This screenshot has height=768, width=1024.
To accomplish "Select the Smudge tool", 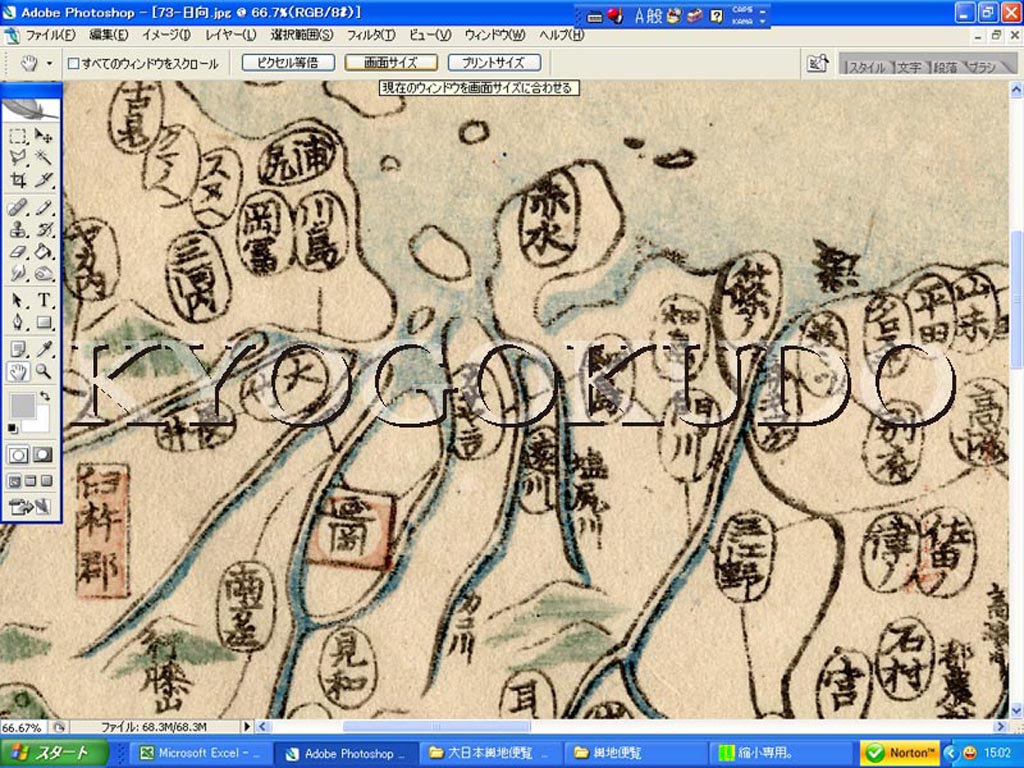I will [x=18, y=273].
